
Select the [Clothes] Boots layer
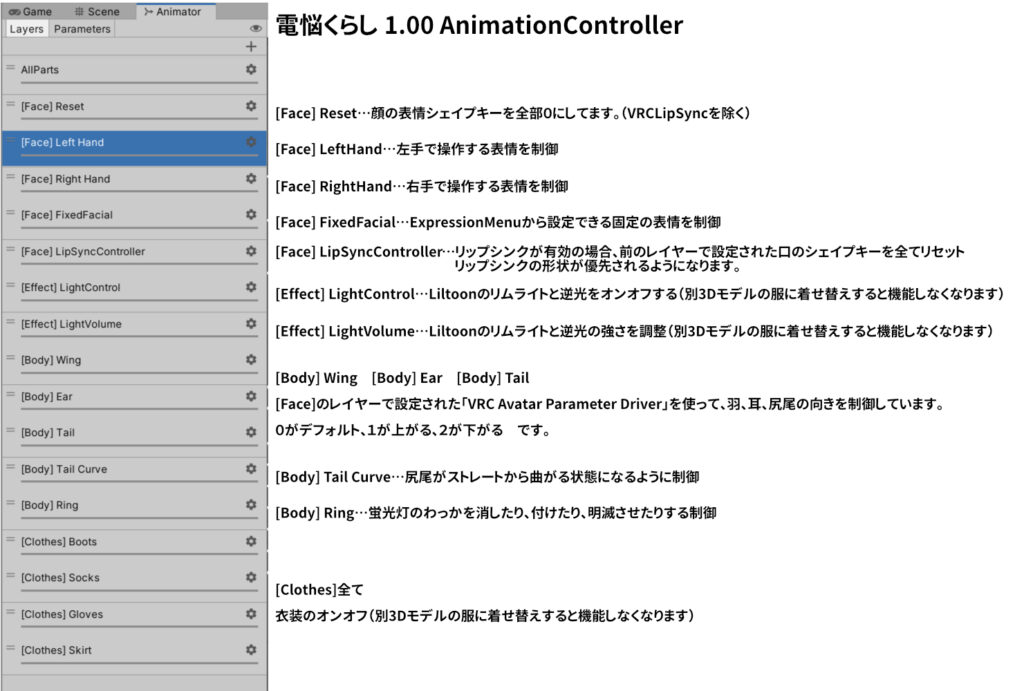click(x=134, y=545)
